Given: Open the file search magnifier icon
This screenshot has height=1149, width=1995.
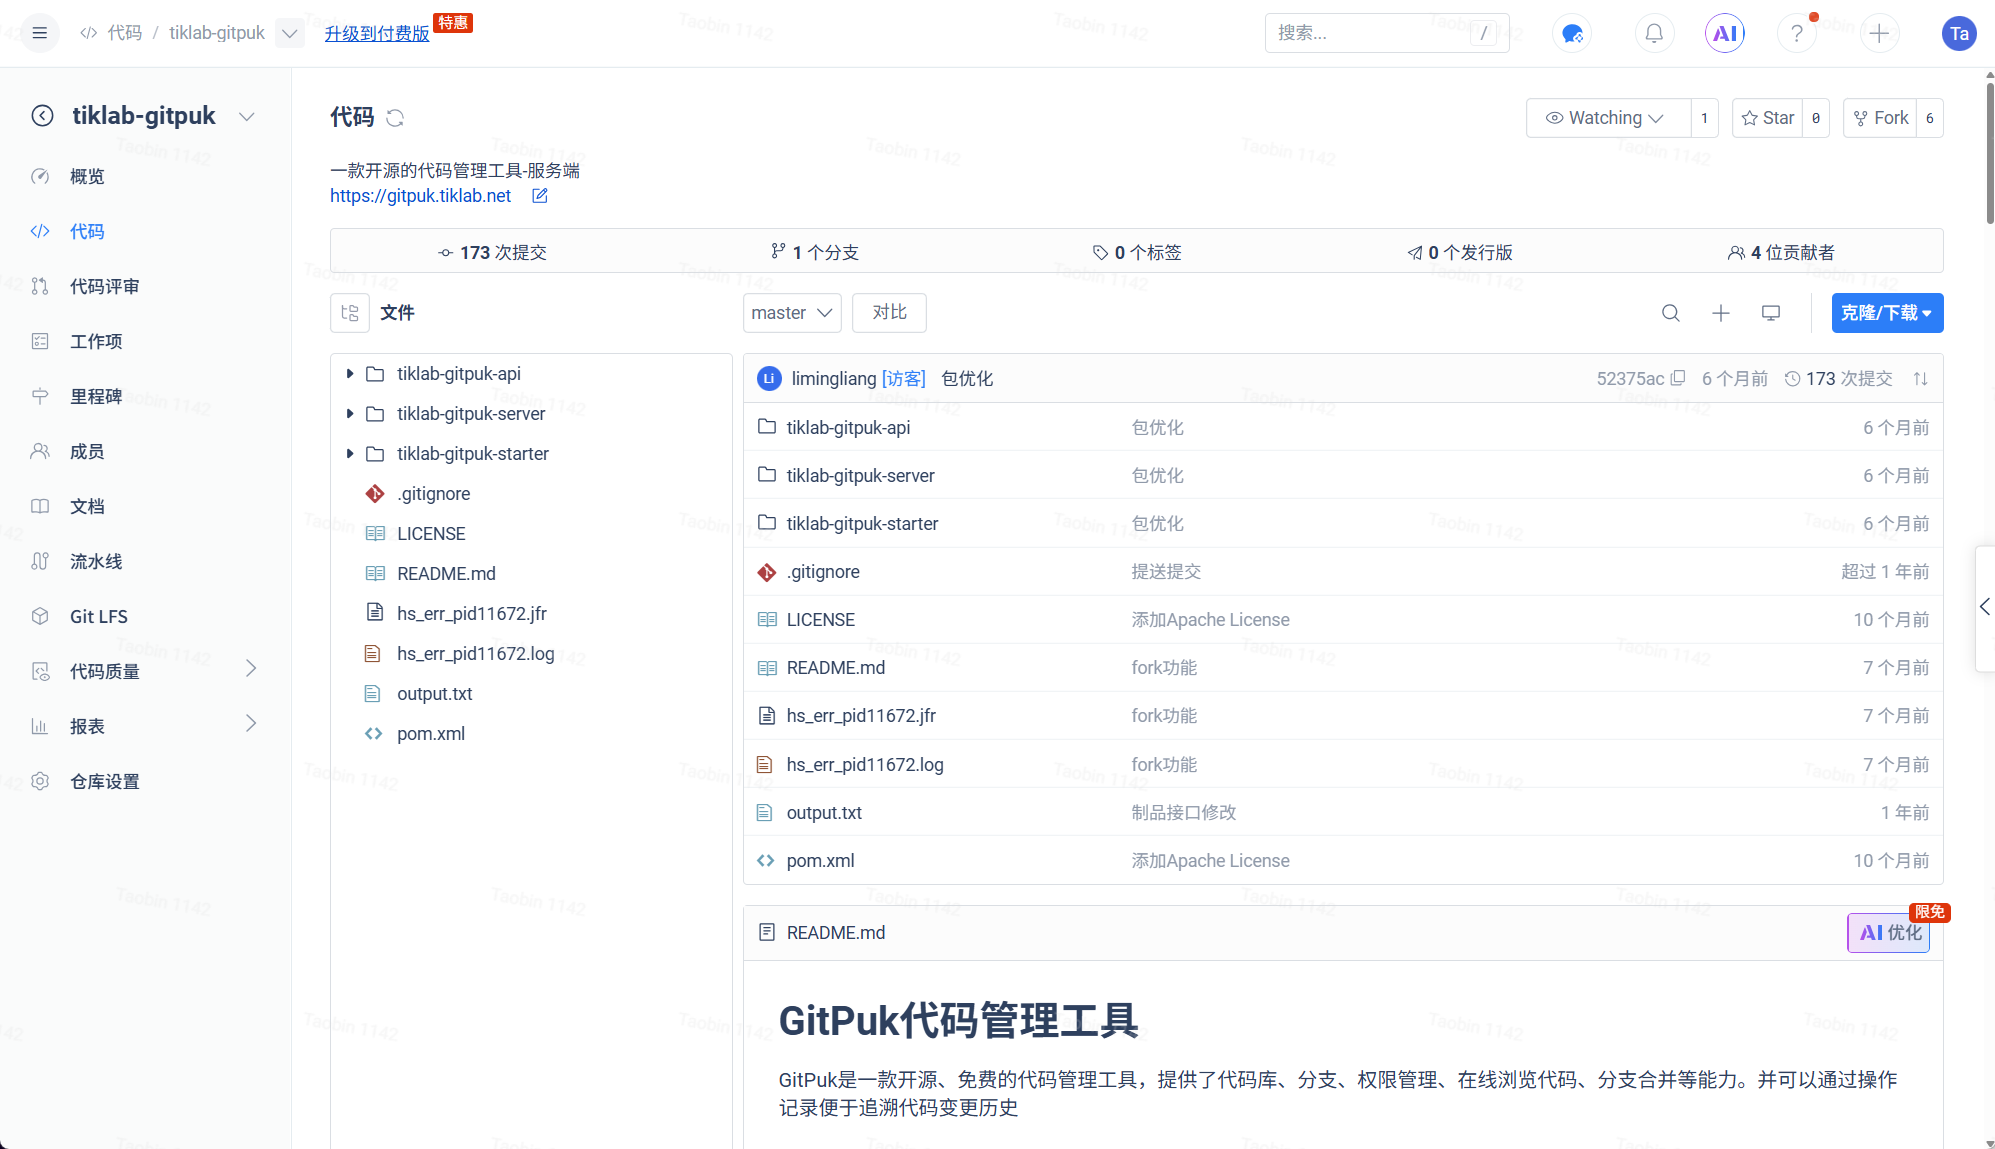Looking at the screenshot, I should [1671, 313].
